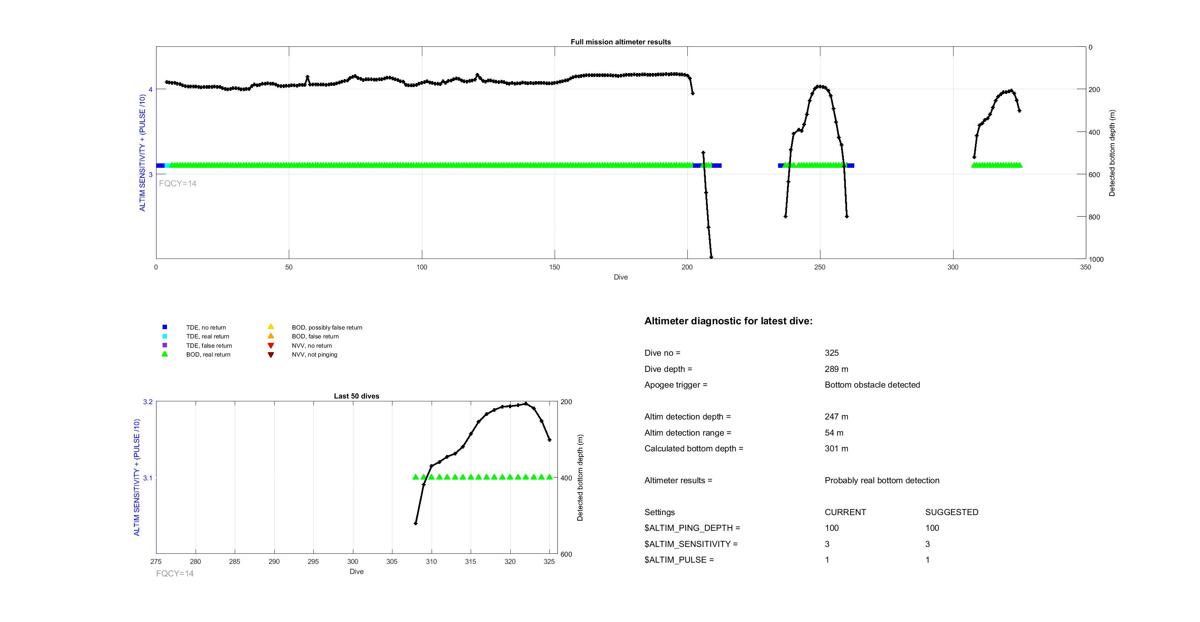The image size is (1200, 622).
Task: Click the 'SUGGESTED' column header
Action: (952, 512)
